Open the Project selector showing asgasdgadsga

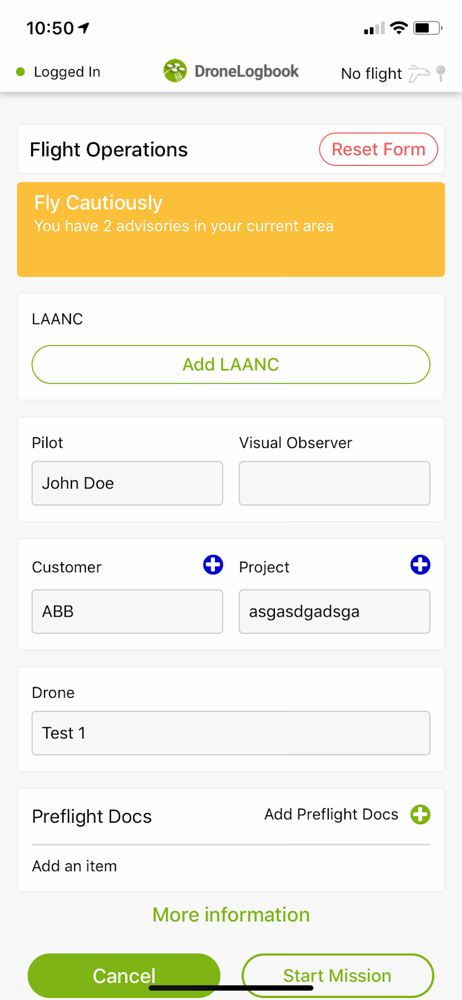click(x=334, y=612)
